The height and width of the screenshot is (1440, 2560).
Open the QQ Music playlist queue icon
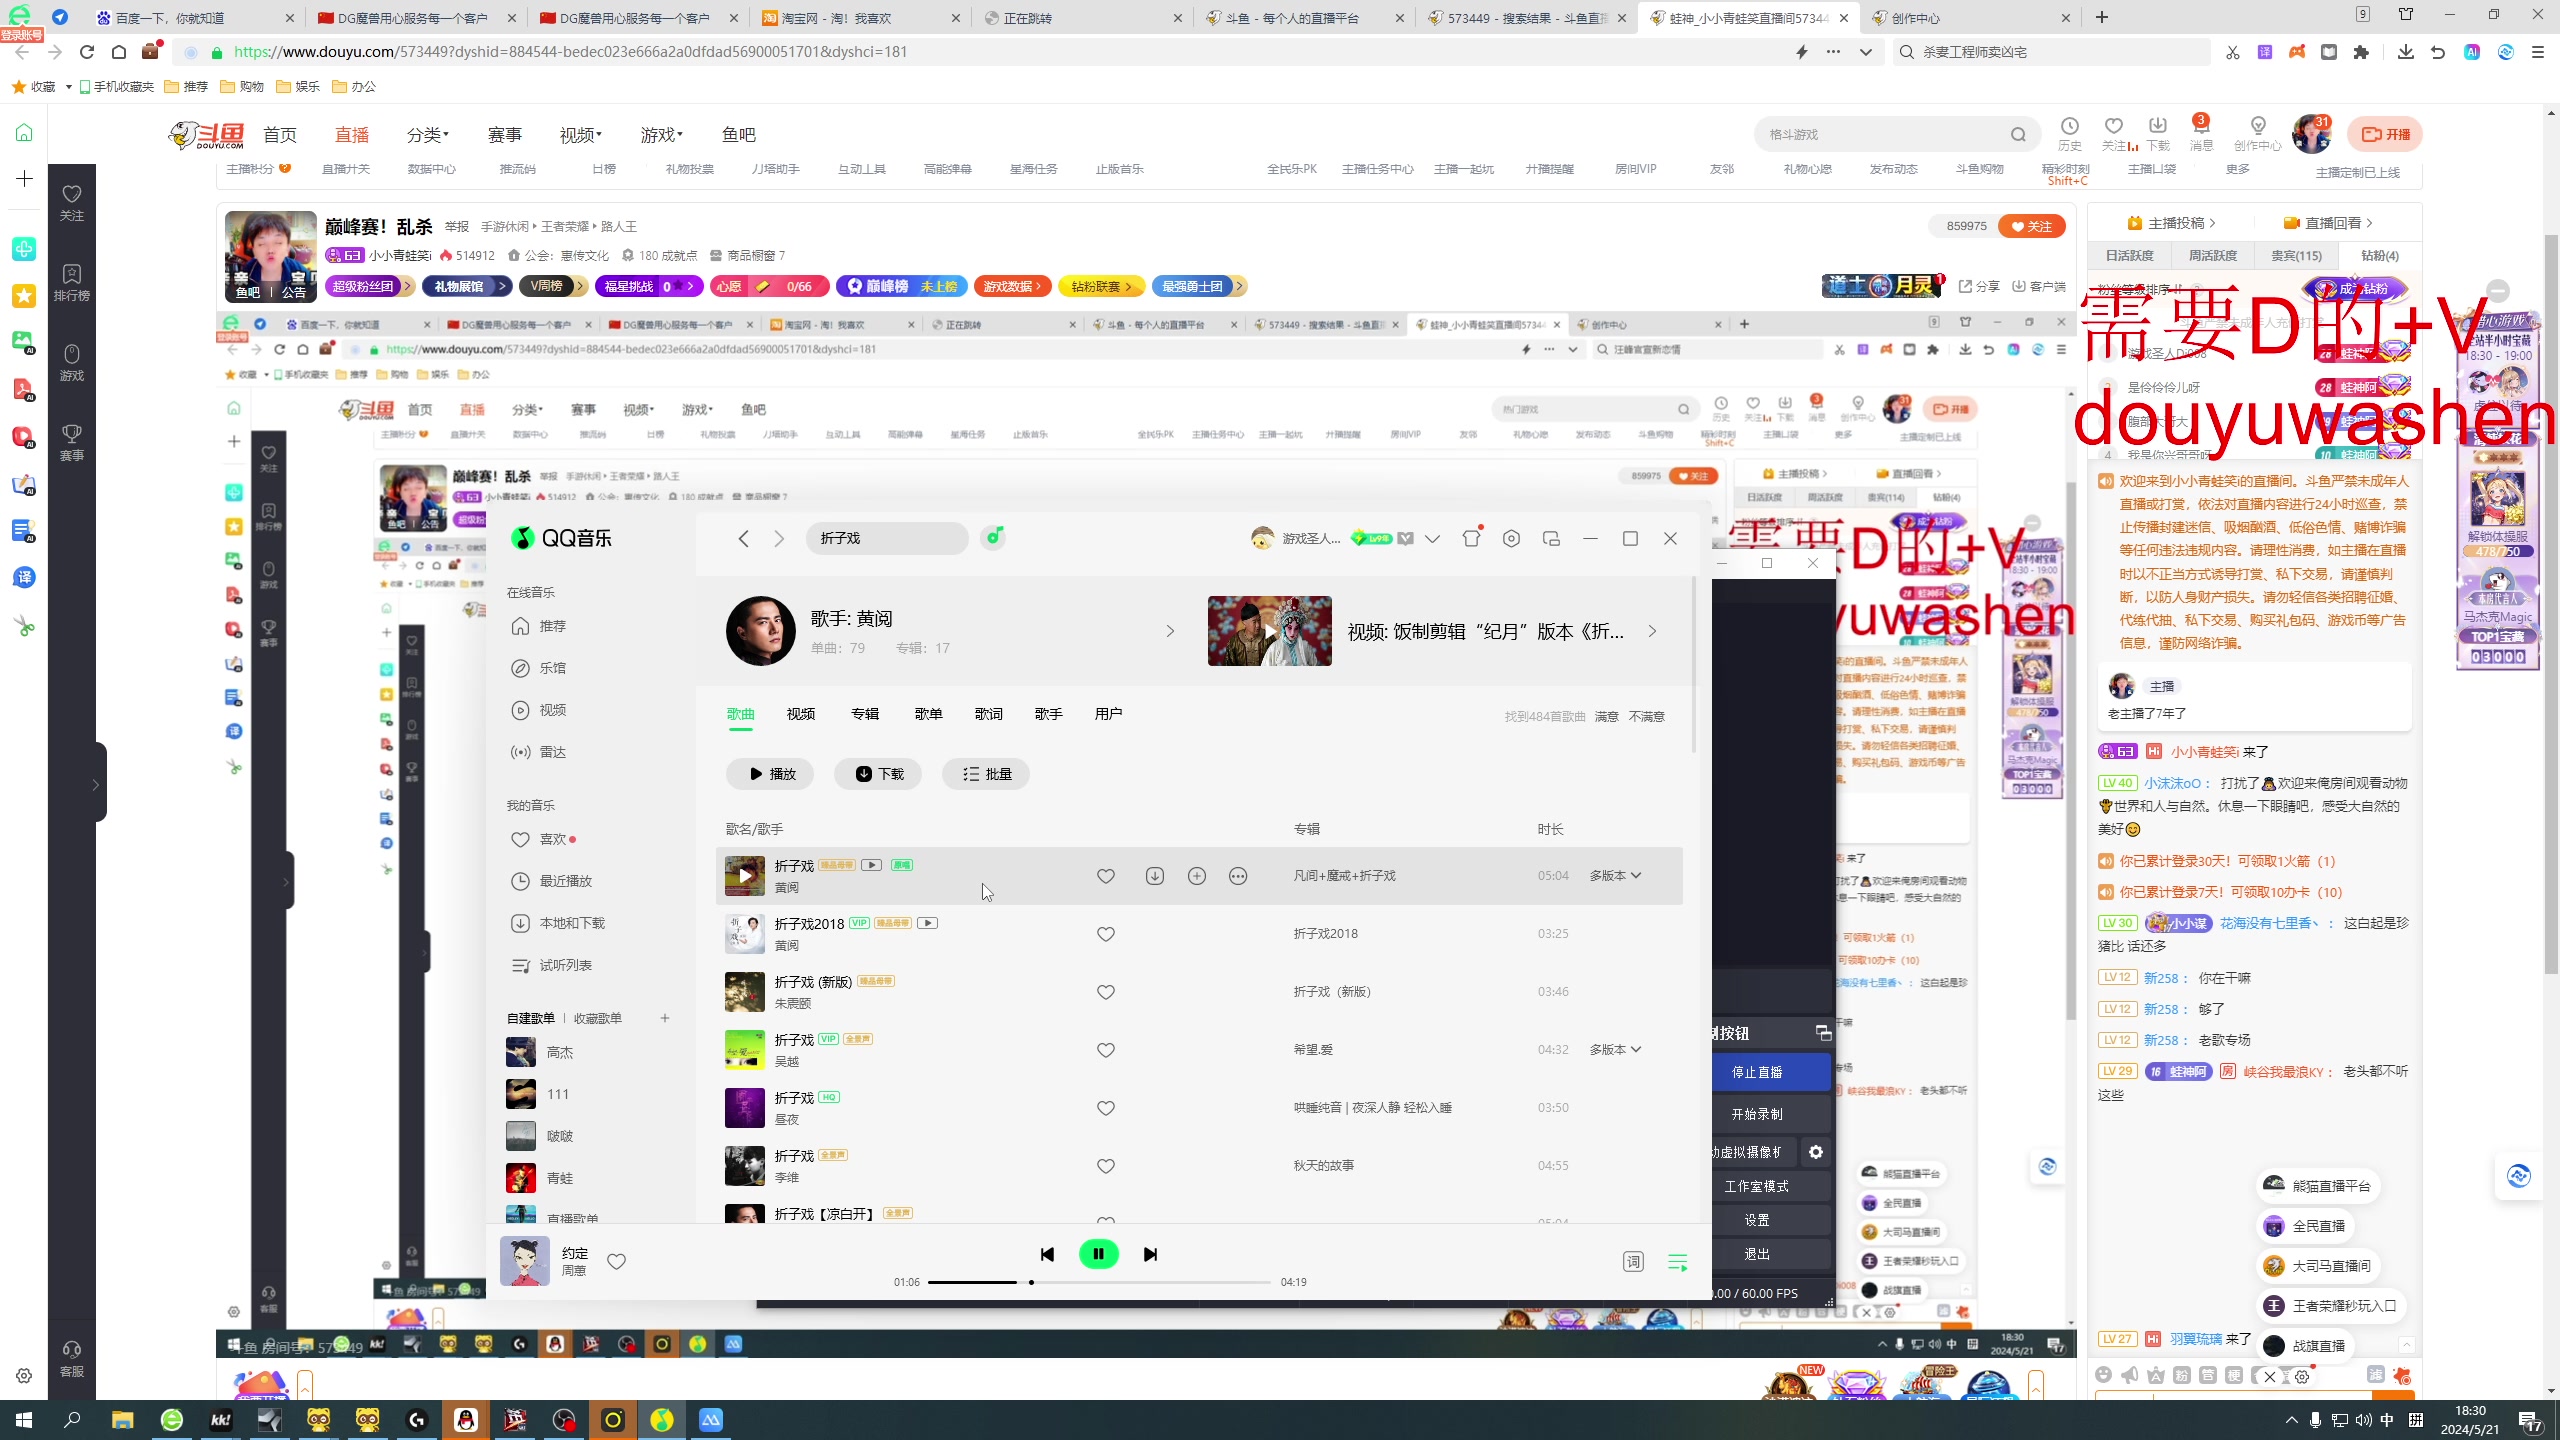coord(1678,1262)
